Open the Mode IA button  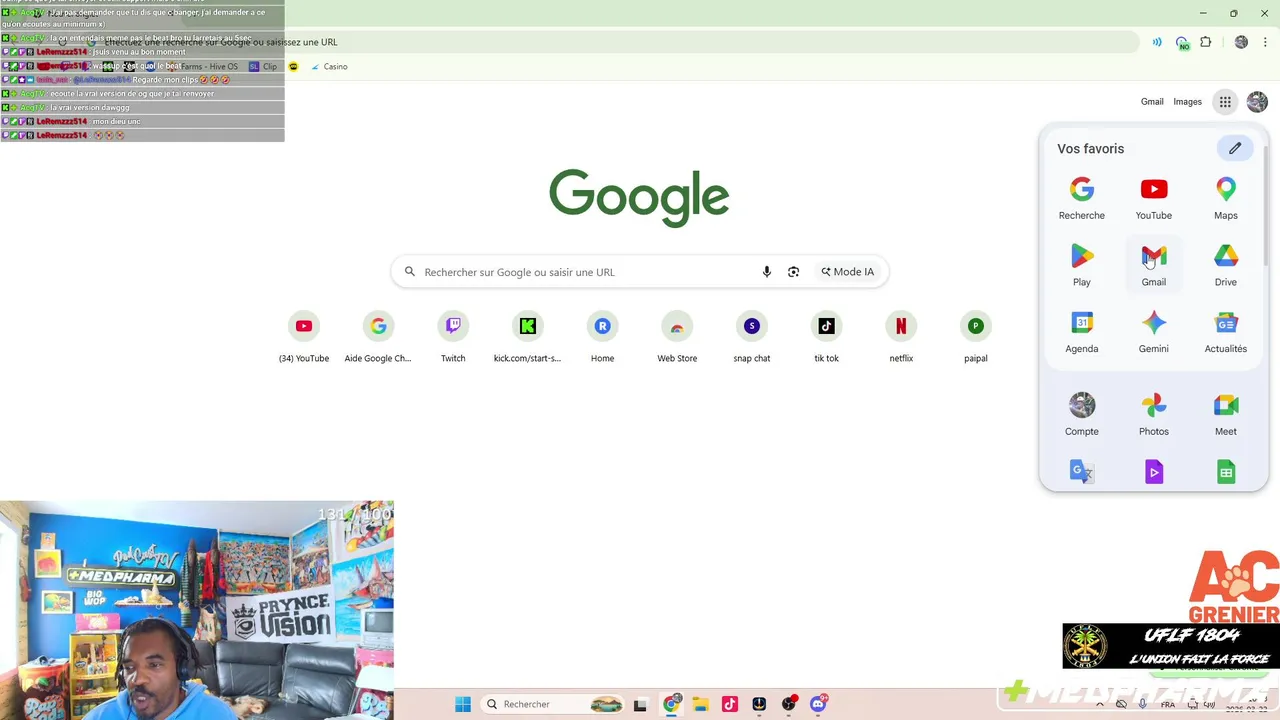(x=848, y=272)
